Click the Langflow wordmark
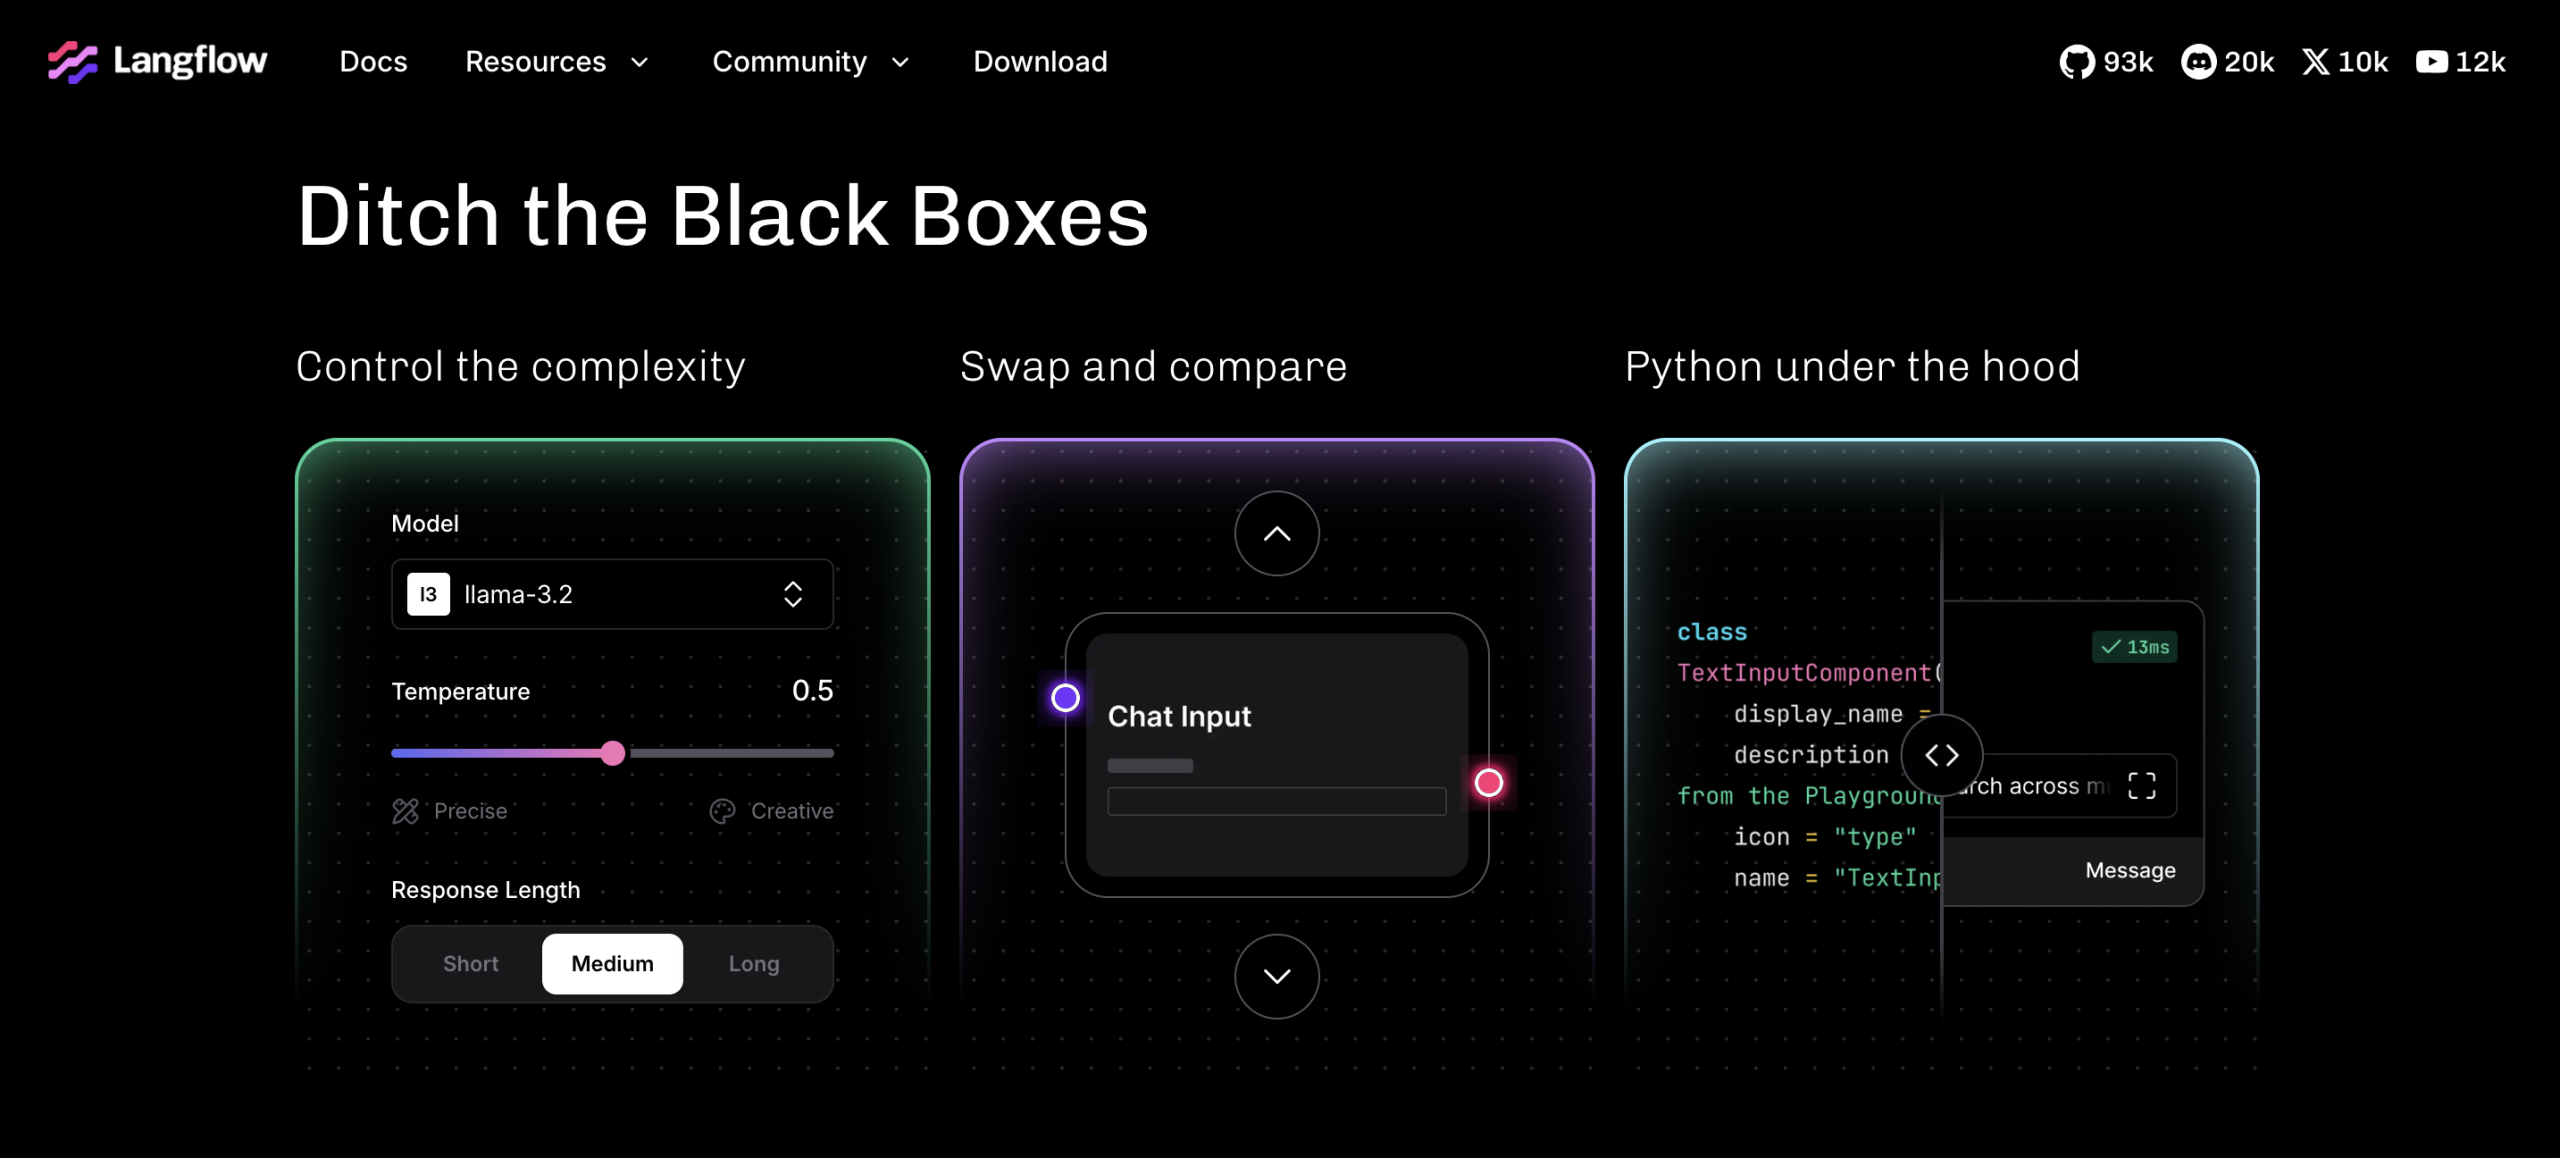Image resolution: width=2560 pixels, height=1158 pixels. click(x=190, y=61)
